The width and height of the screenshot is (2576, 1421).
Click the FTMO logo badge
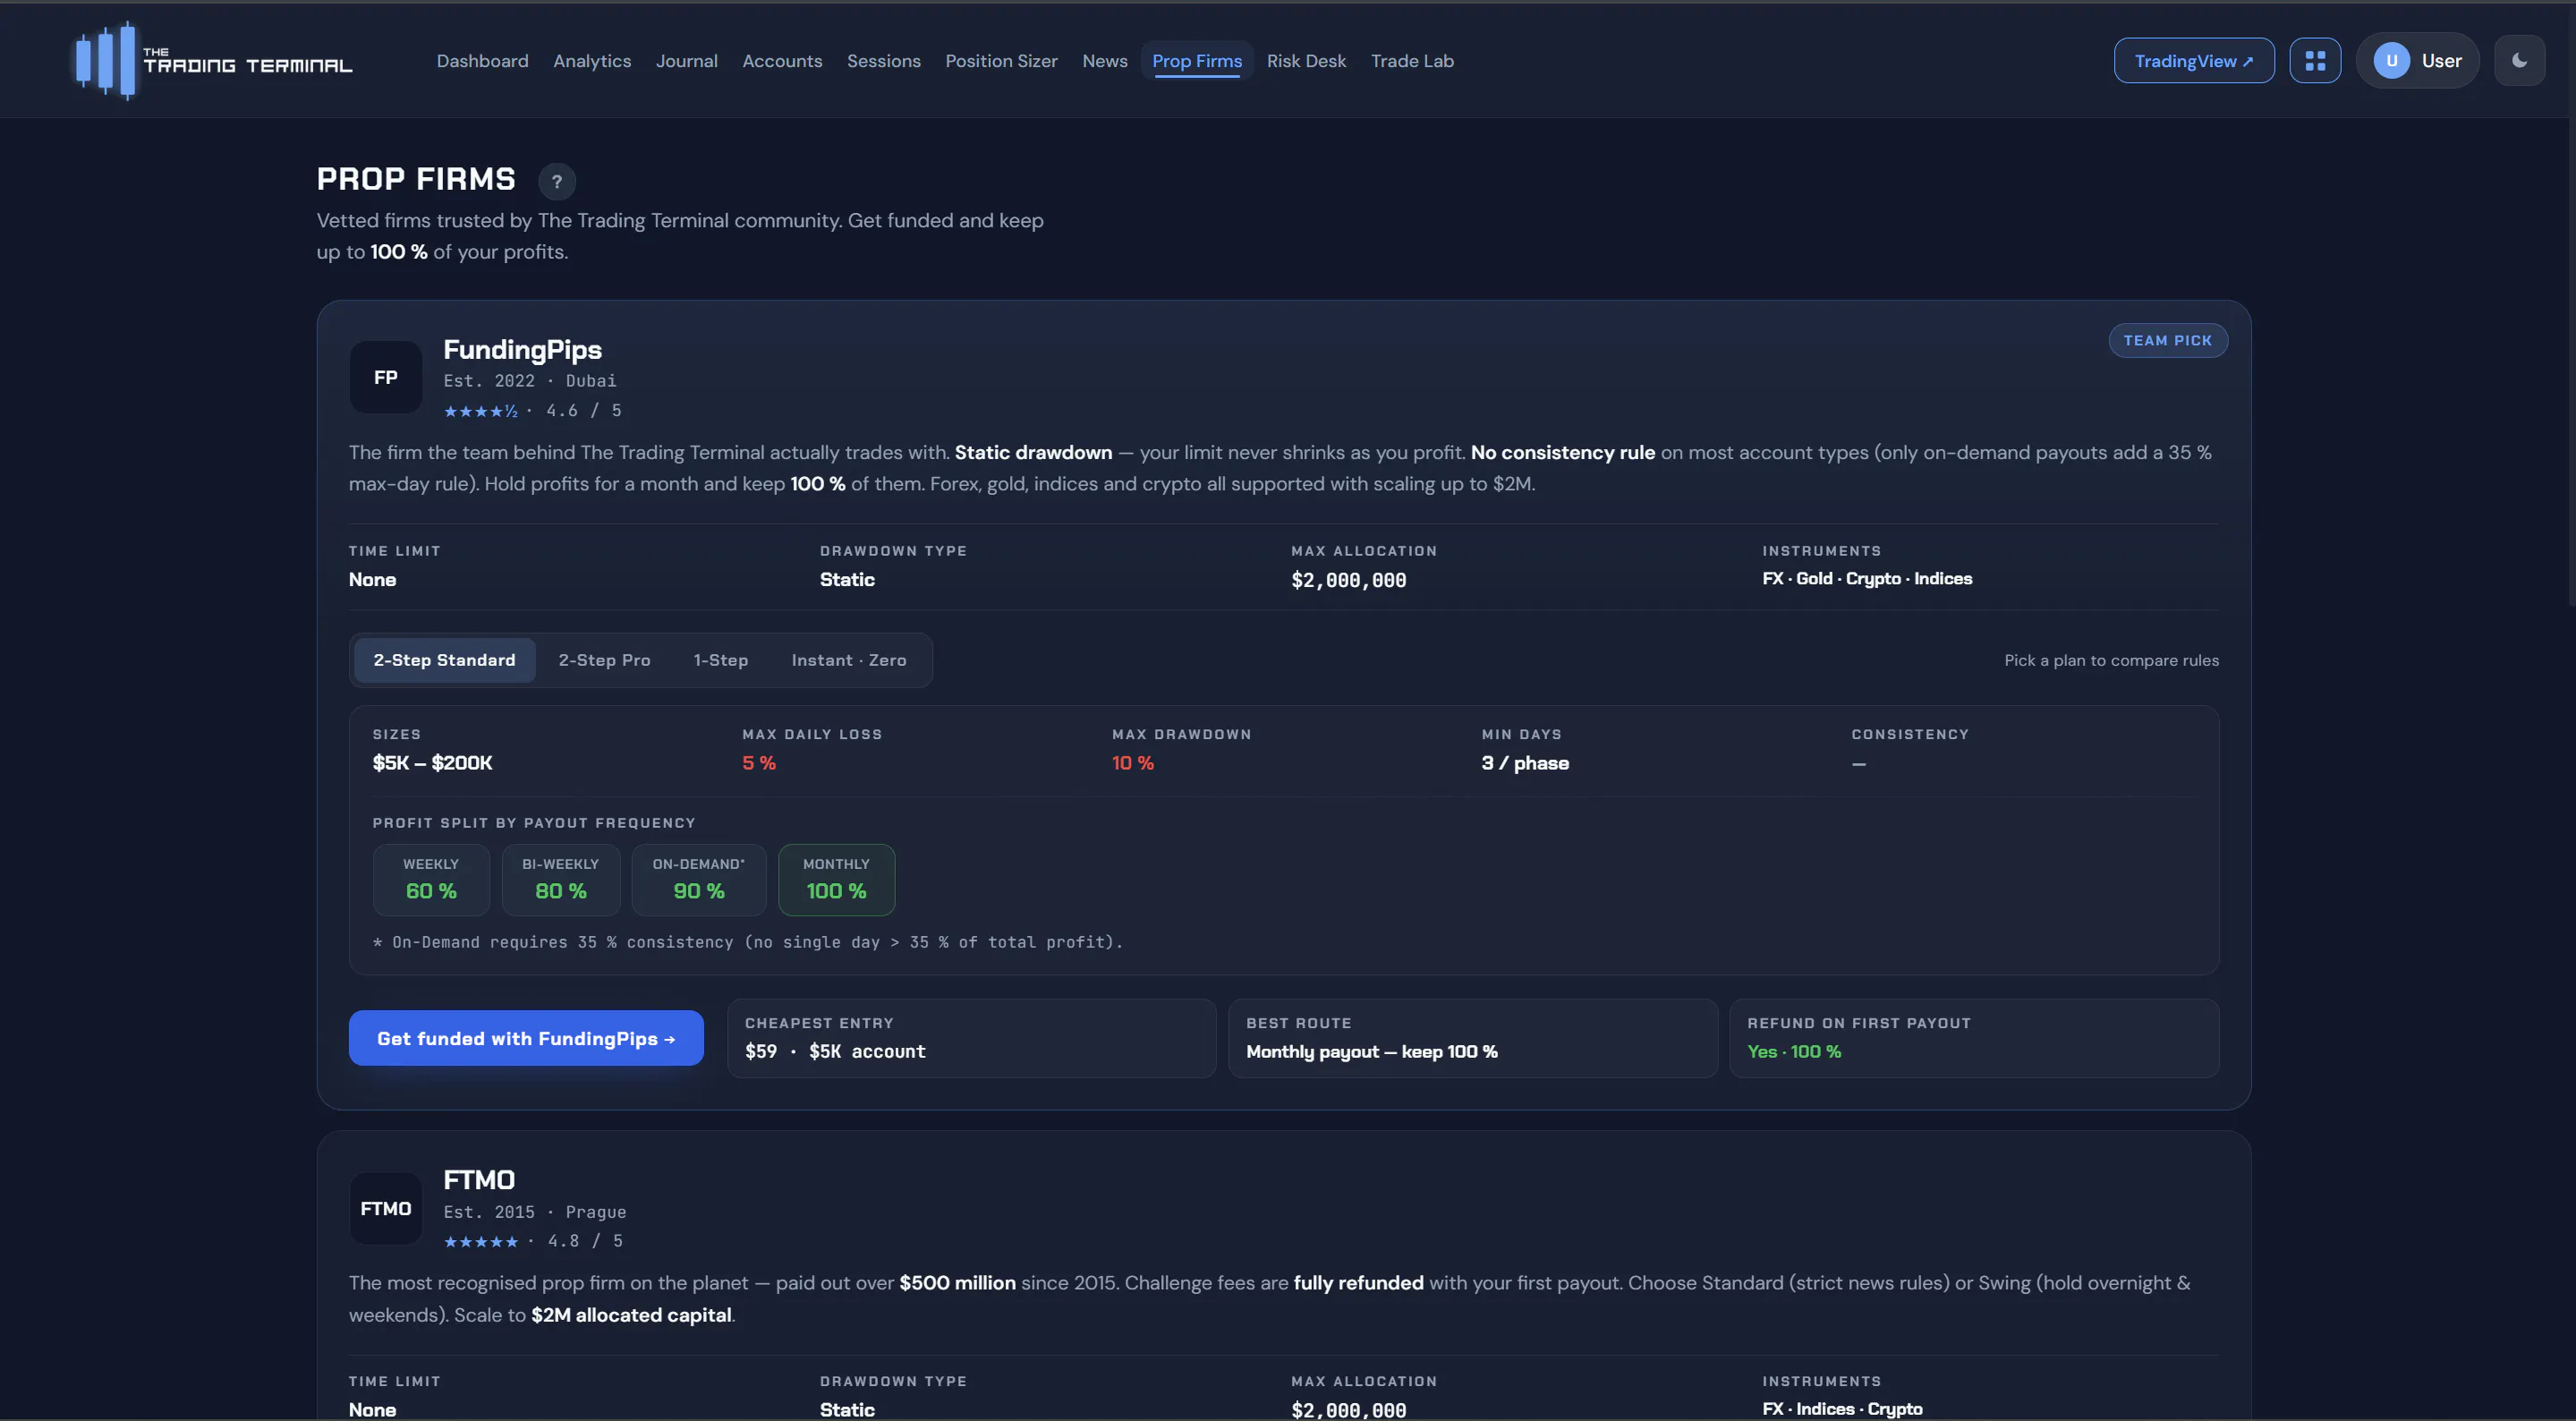(386, 1208)
